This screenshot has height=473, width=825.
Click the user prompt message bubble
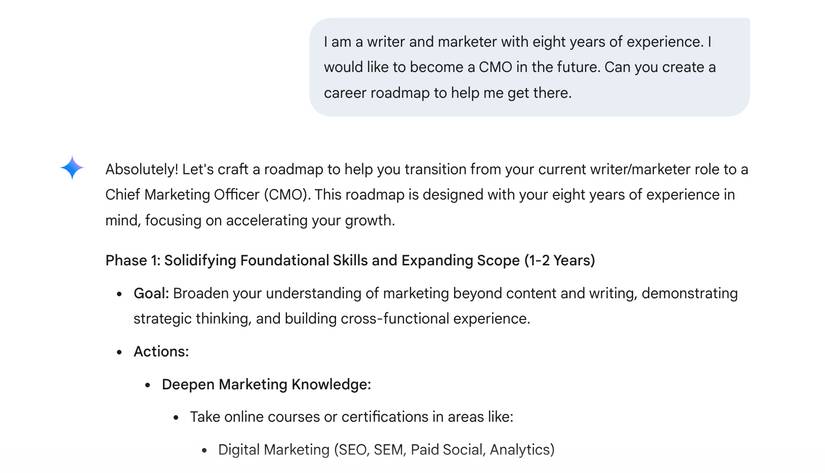pos(529,68)
